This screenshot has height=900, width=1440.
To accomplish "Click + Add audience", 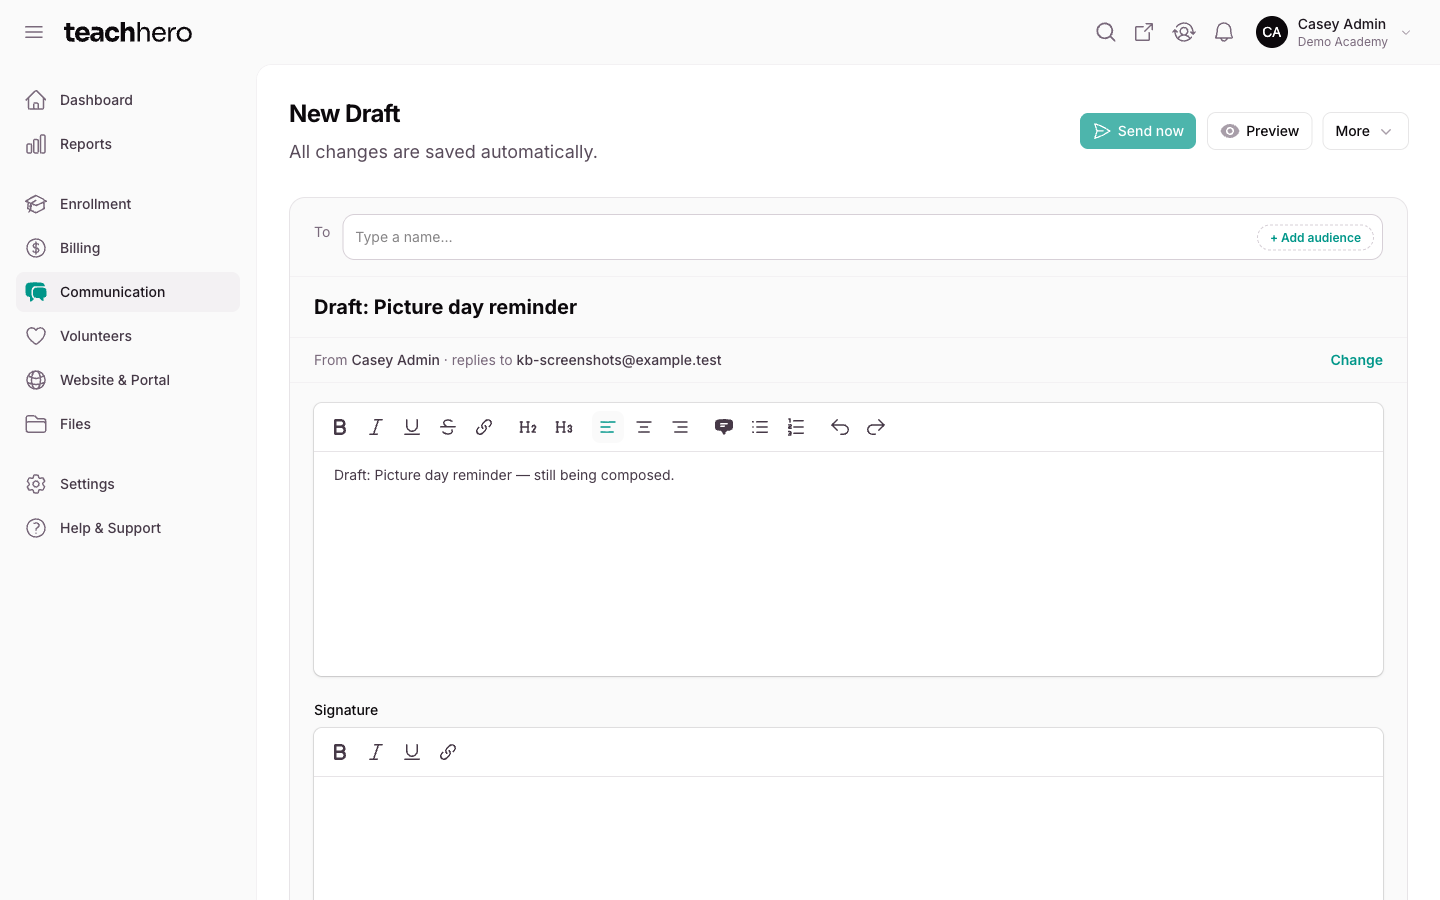I will (1315, 237).
